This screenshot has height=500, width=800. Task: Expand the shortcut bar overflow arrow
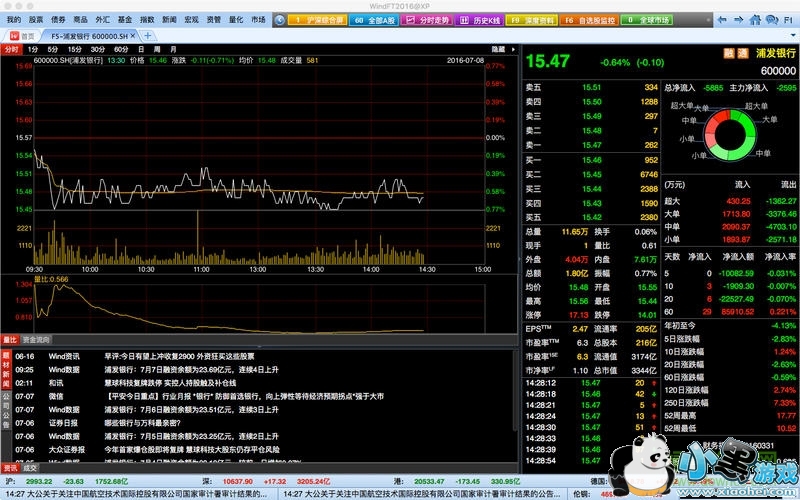click(708, 20)
